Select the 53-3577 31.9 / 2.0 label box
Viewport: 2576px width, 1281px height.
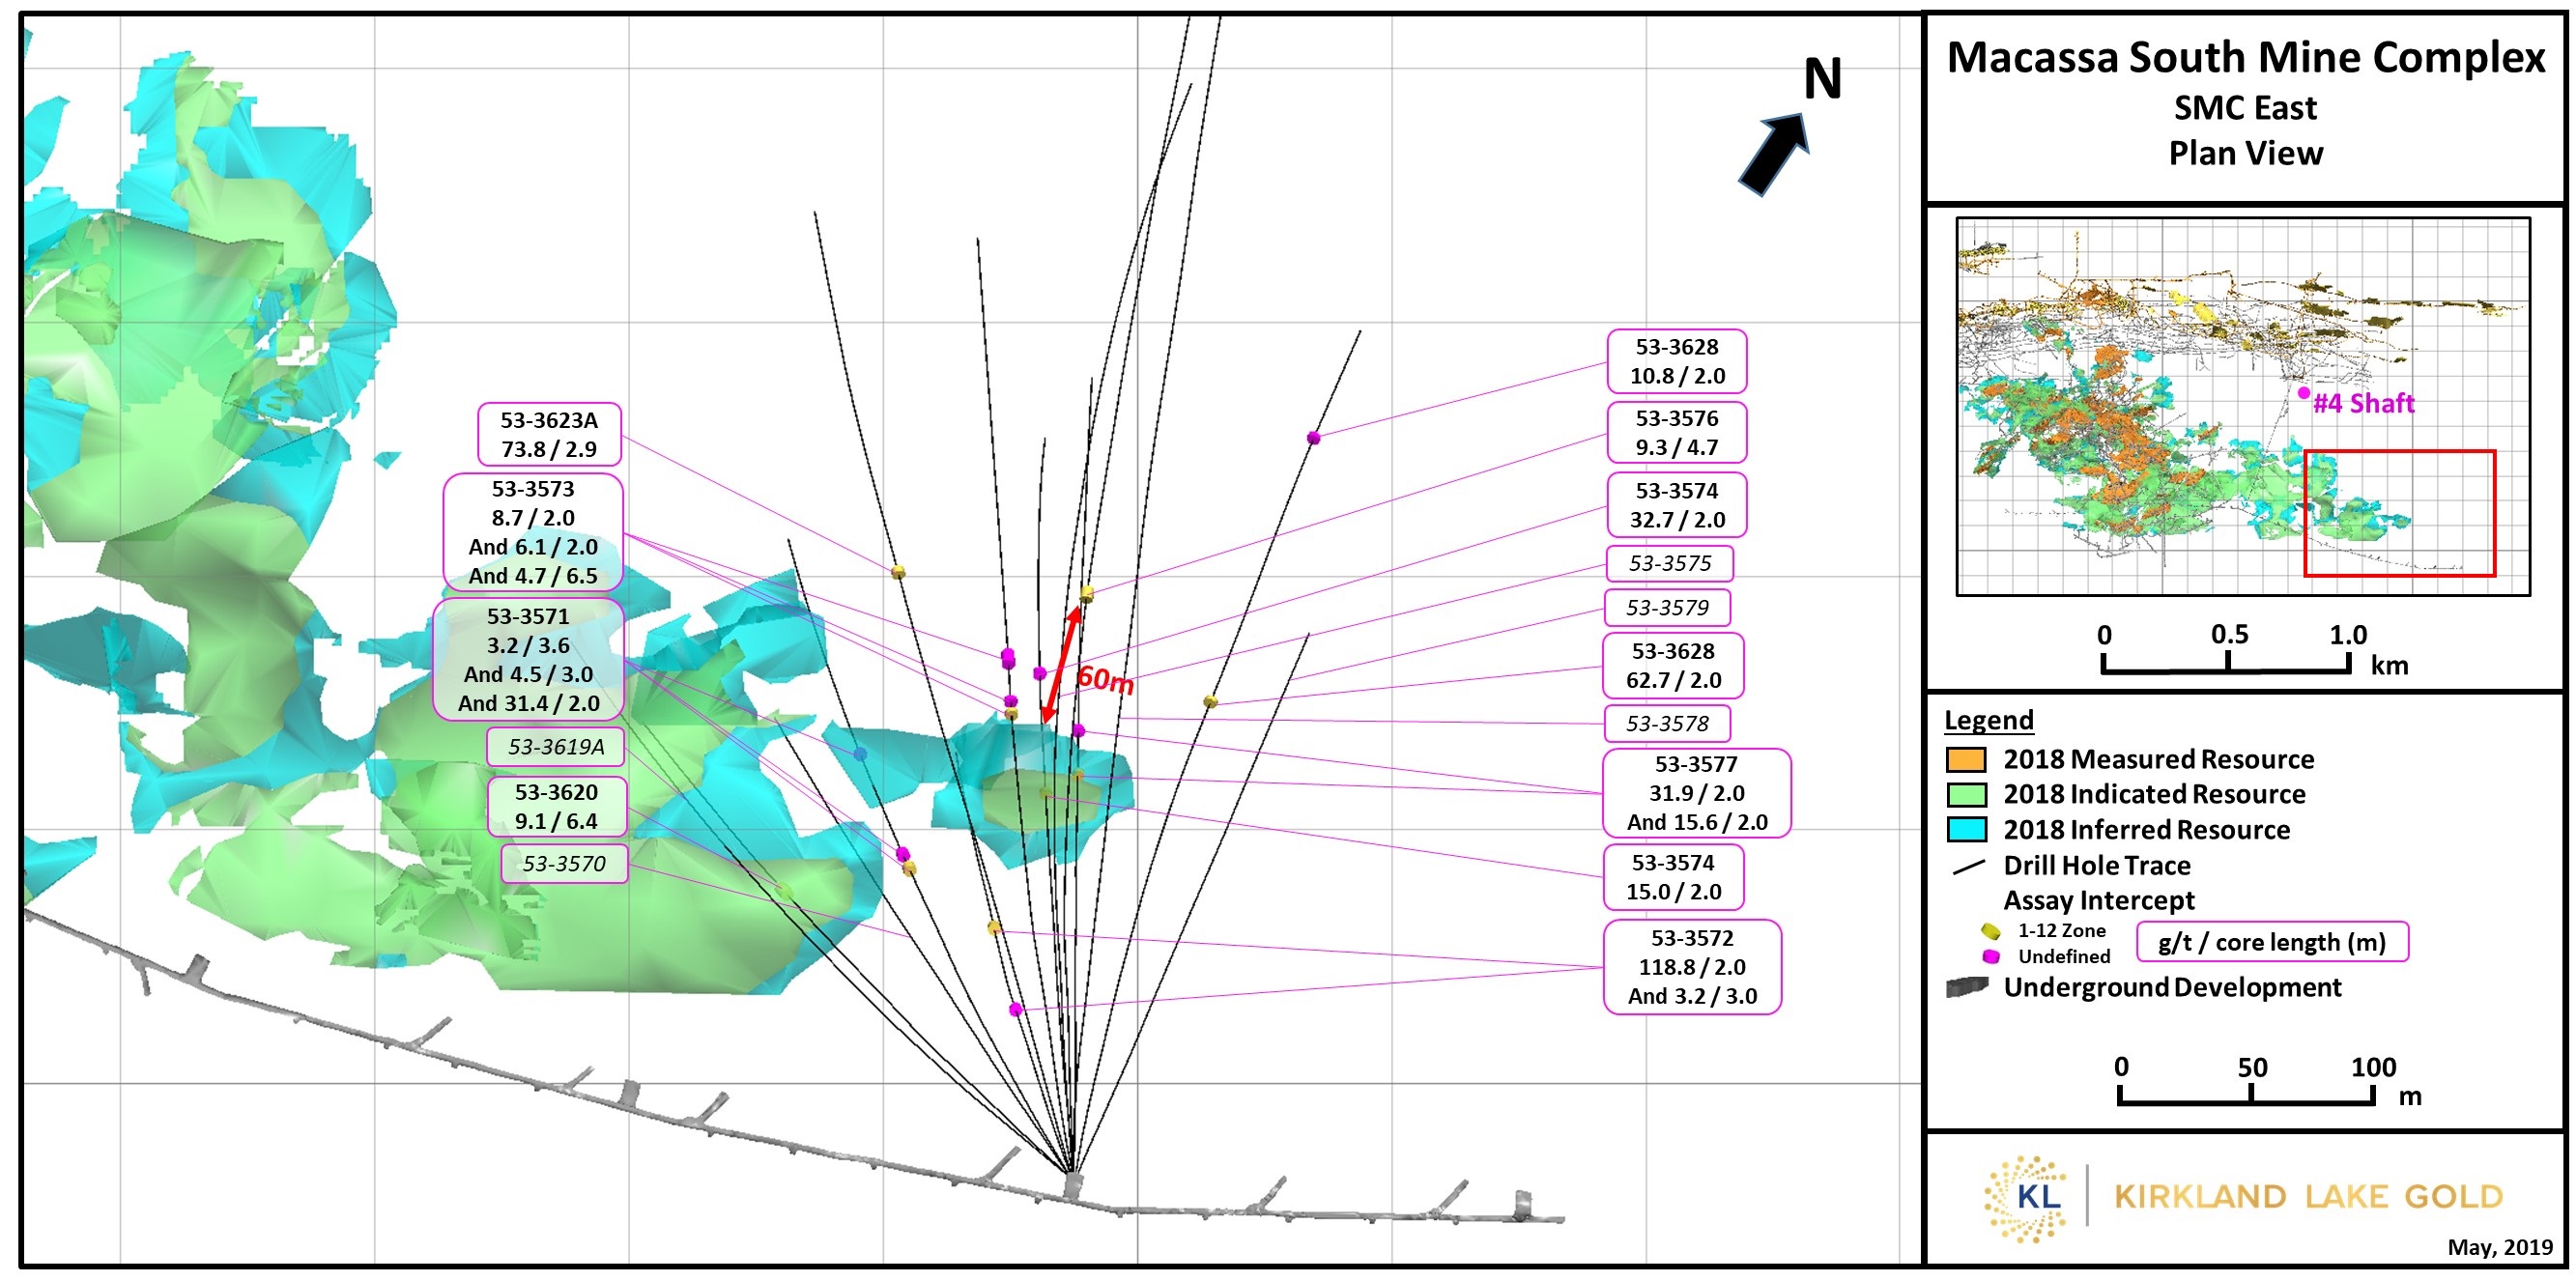pyautogui.click(x=1697, y=794)
